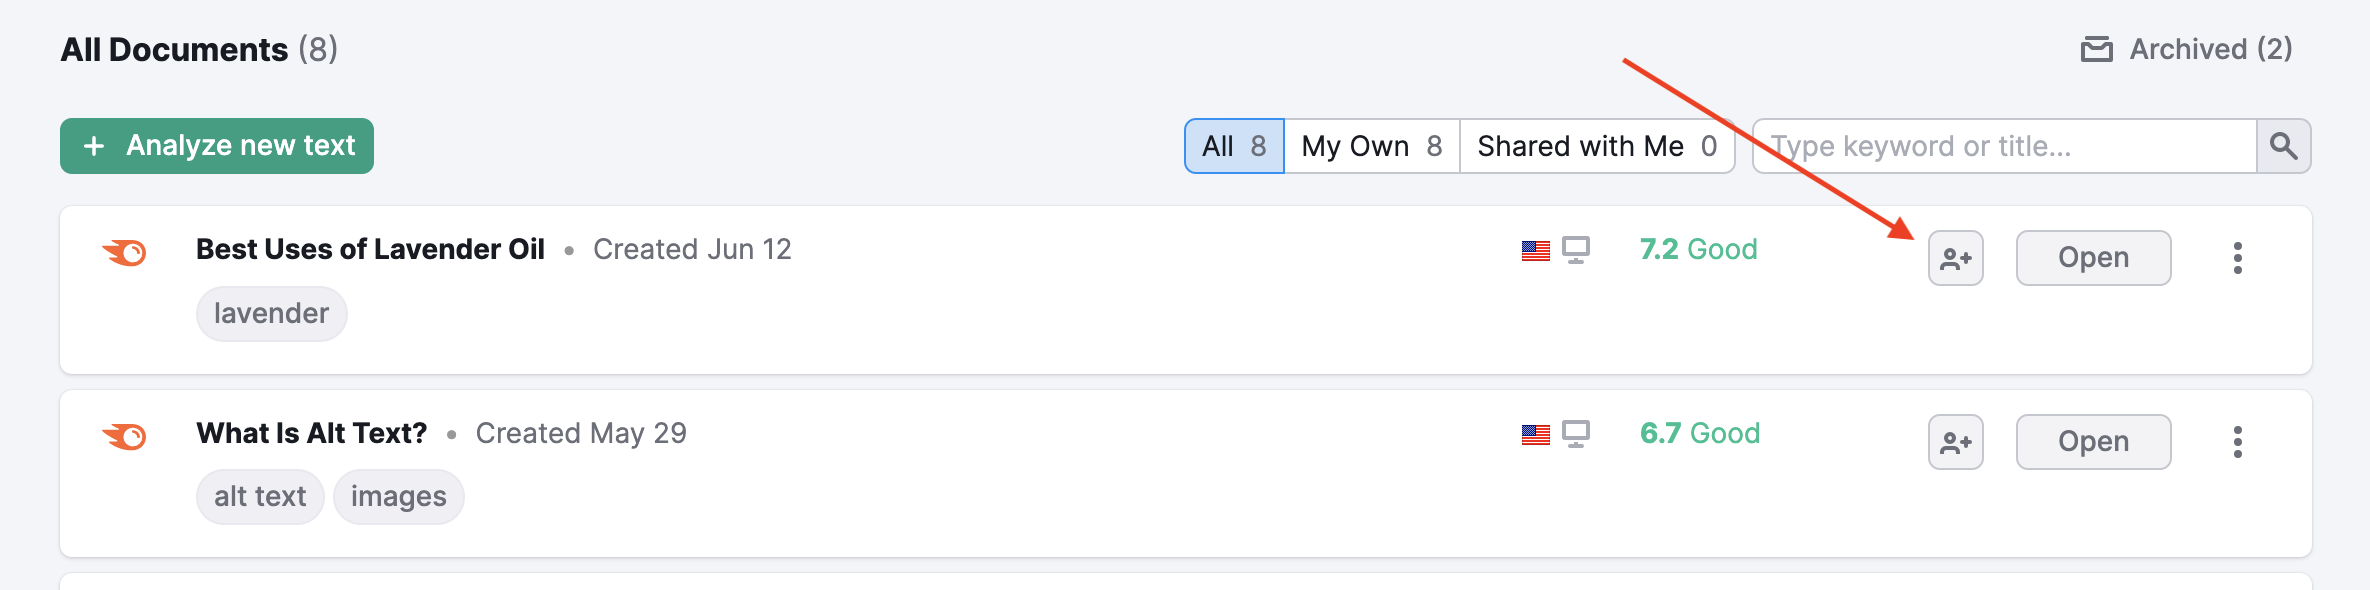Open Archived documents

(2208, 49)
